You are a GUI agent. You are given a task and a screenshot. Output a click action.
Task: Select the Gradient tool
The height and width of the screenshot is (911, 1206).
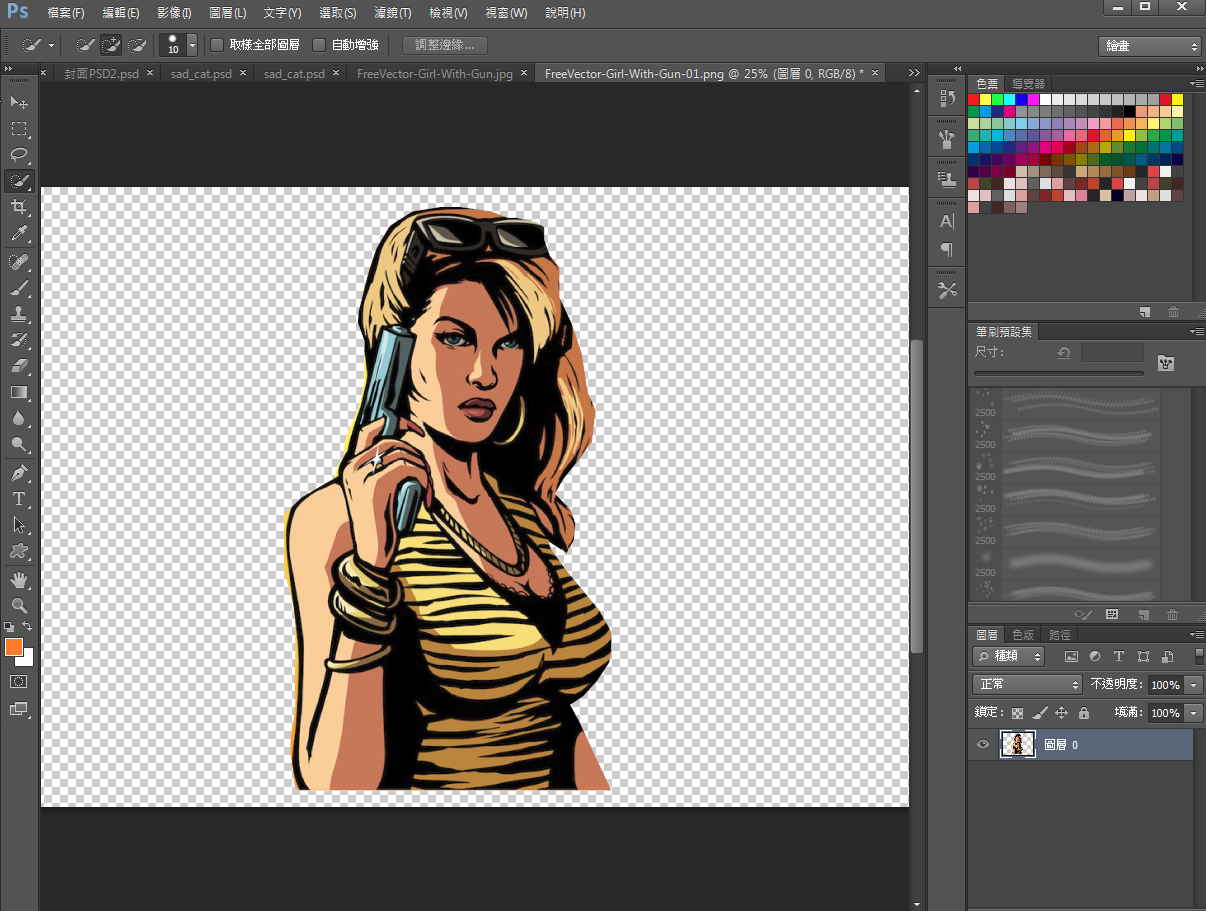[x=19, y=392]
